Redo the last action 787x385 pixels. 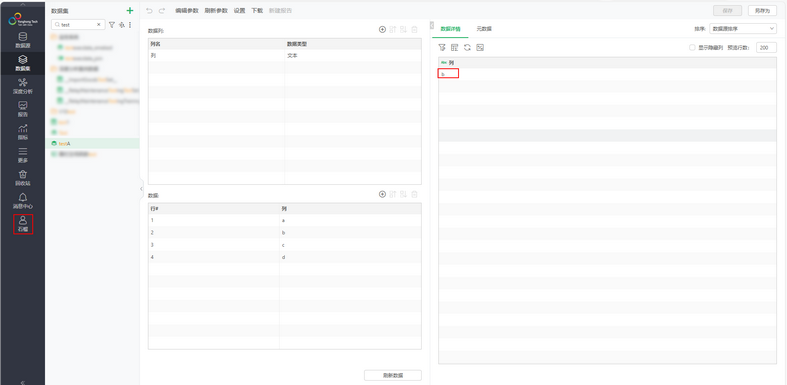pos(162,11)
